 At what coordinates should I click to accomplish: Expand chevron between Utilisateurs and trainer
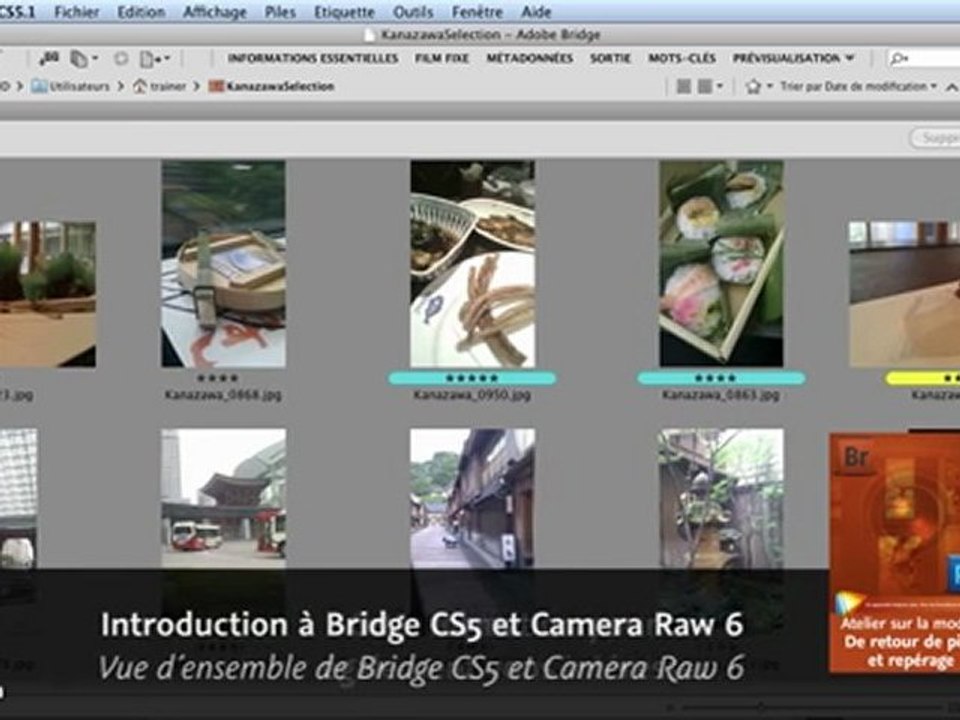click(x=121, y=86)
